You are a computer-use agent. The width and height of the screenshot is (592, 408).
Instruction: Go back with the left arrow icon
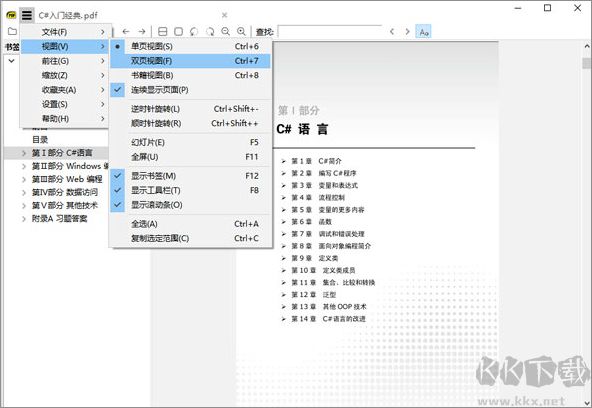126,32
